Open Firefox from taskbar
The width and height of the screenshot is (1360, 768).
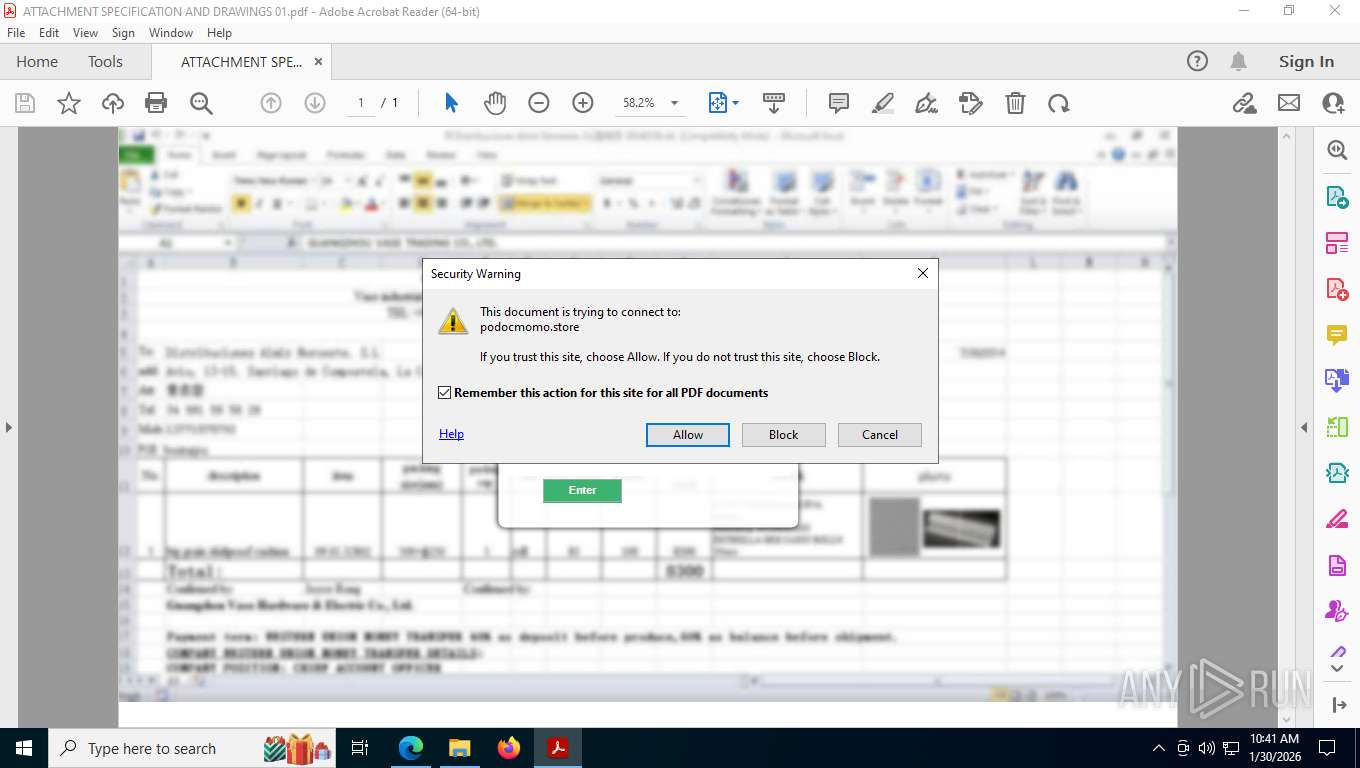point(509,748)
